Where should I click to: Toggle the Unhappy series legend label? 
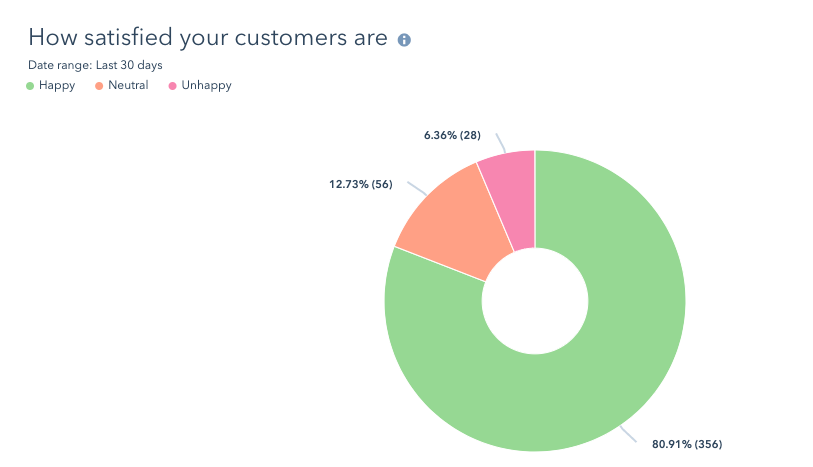205,86
